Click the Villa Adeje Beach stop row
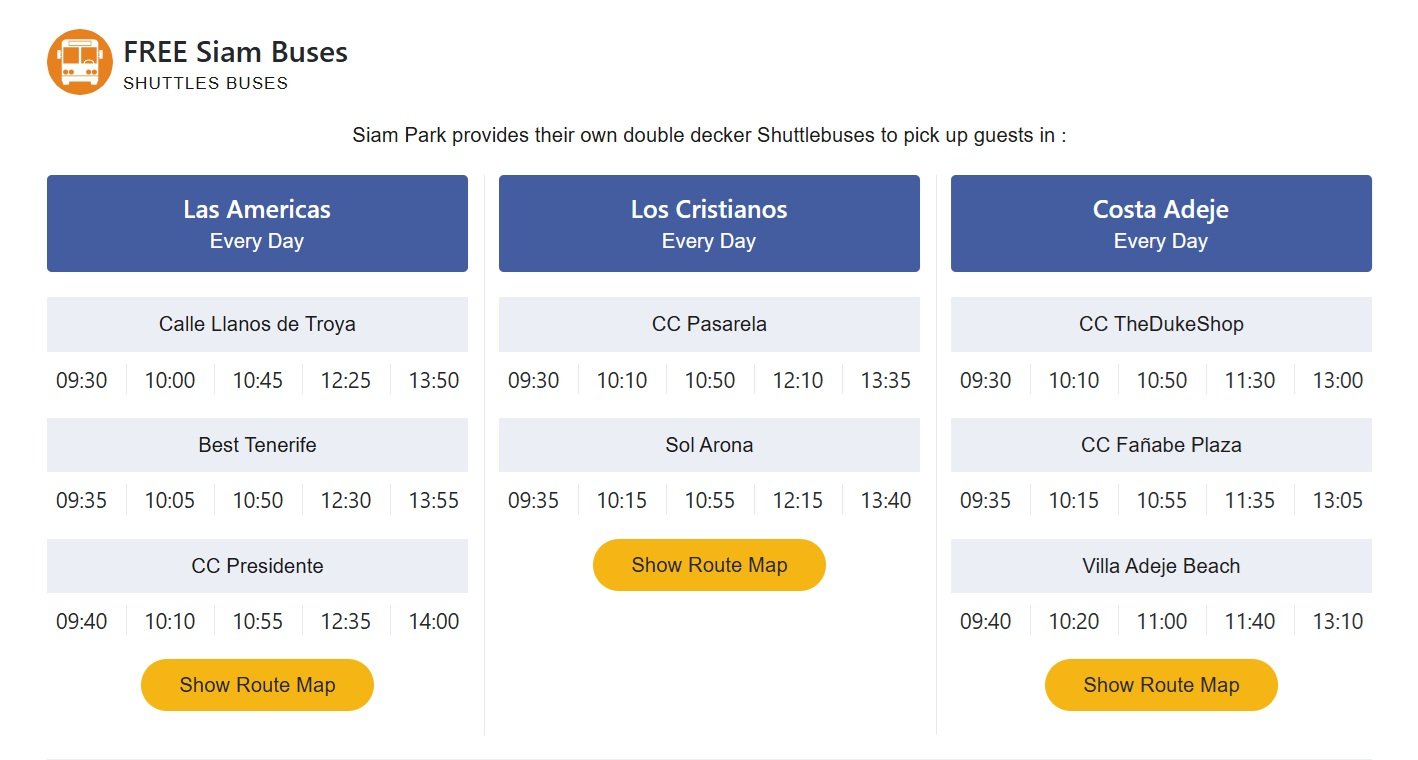This screenshot has height=760, width=1418. pyautogui.click(x=1160, y=566)
